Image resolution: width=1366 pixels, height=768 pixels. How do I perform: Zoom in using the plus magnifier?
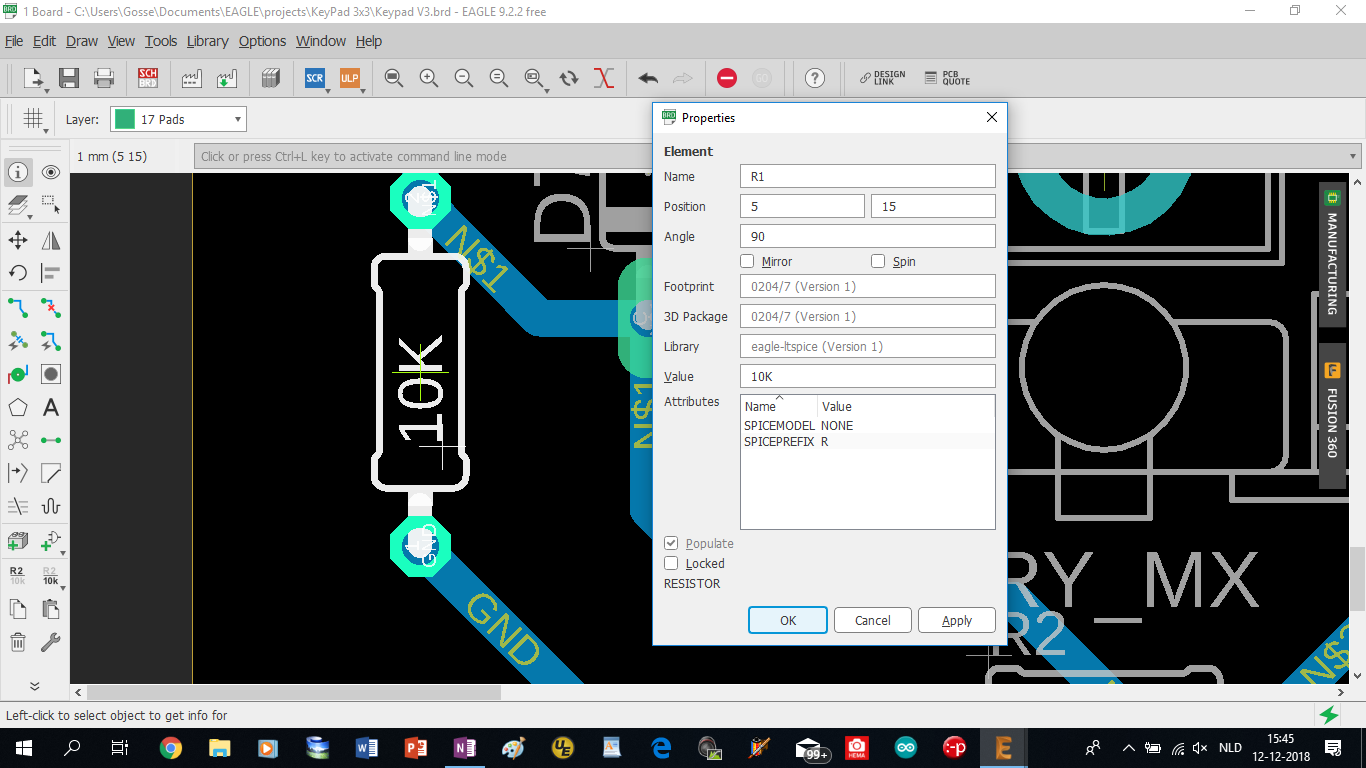429,78
